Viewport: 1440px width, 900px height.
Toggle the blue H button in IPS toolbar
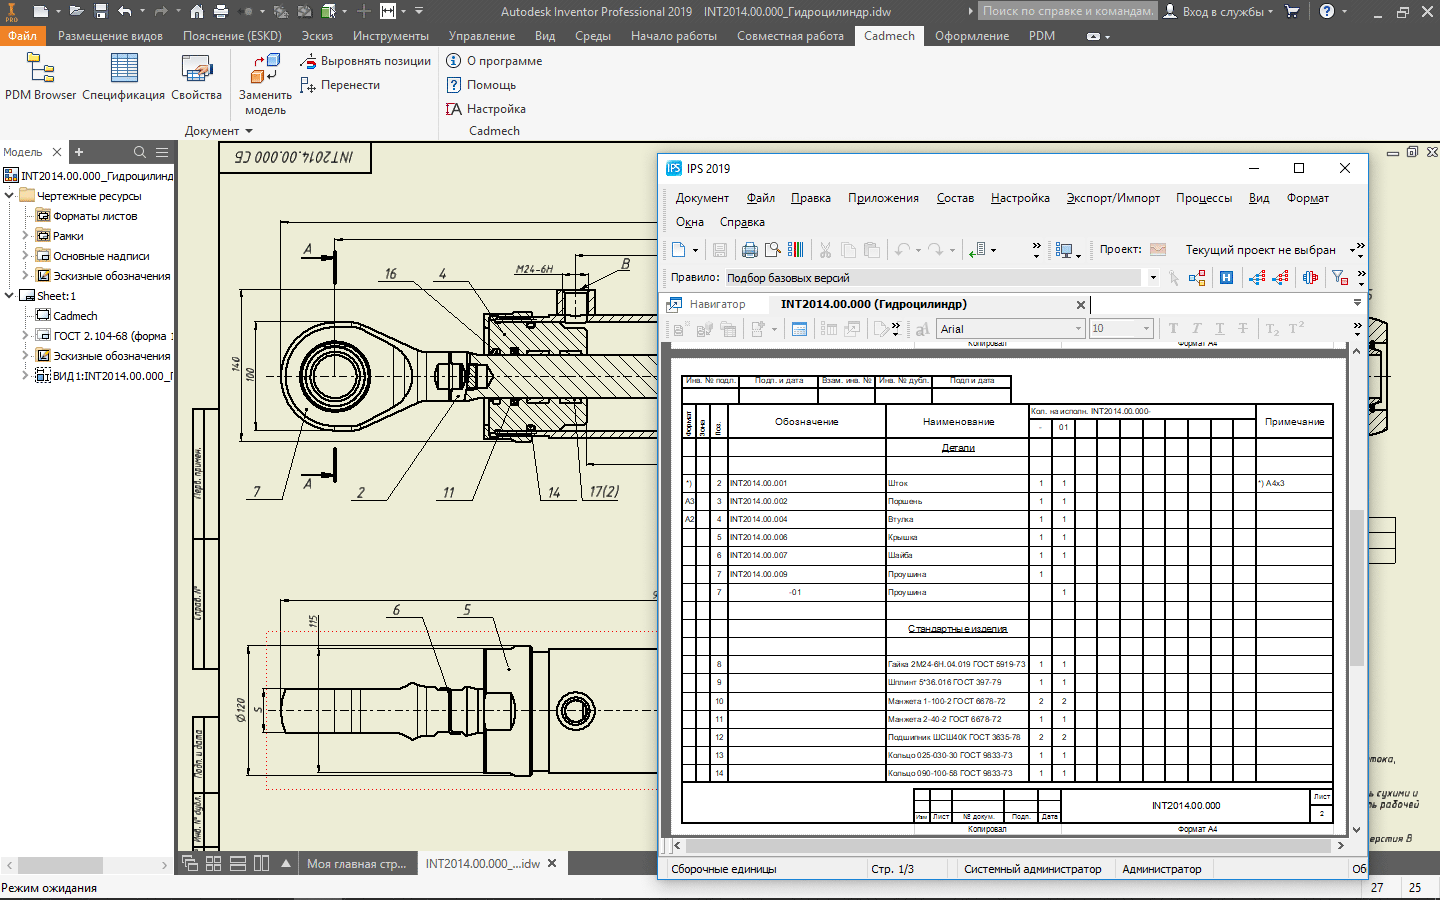[x=1226, y=278]
